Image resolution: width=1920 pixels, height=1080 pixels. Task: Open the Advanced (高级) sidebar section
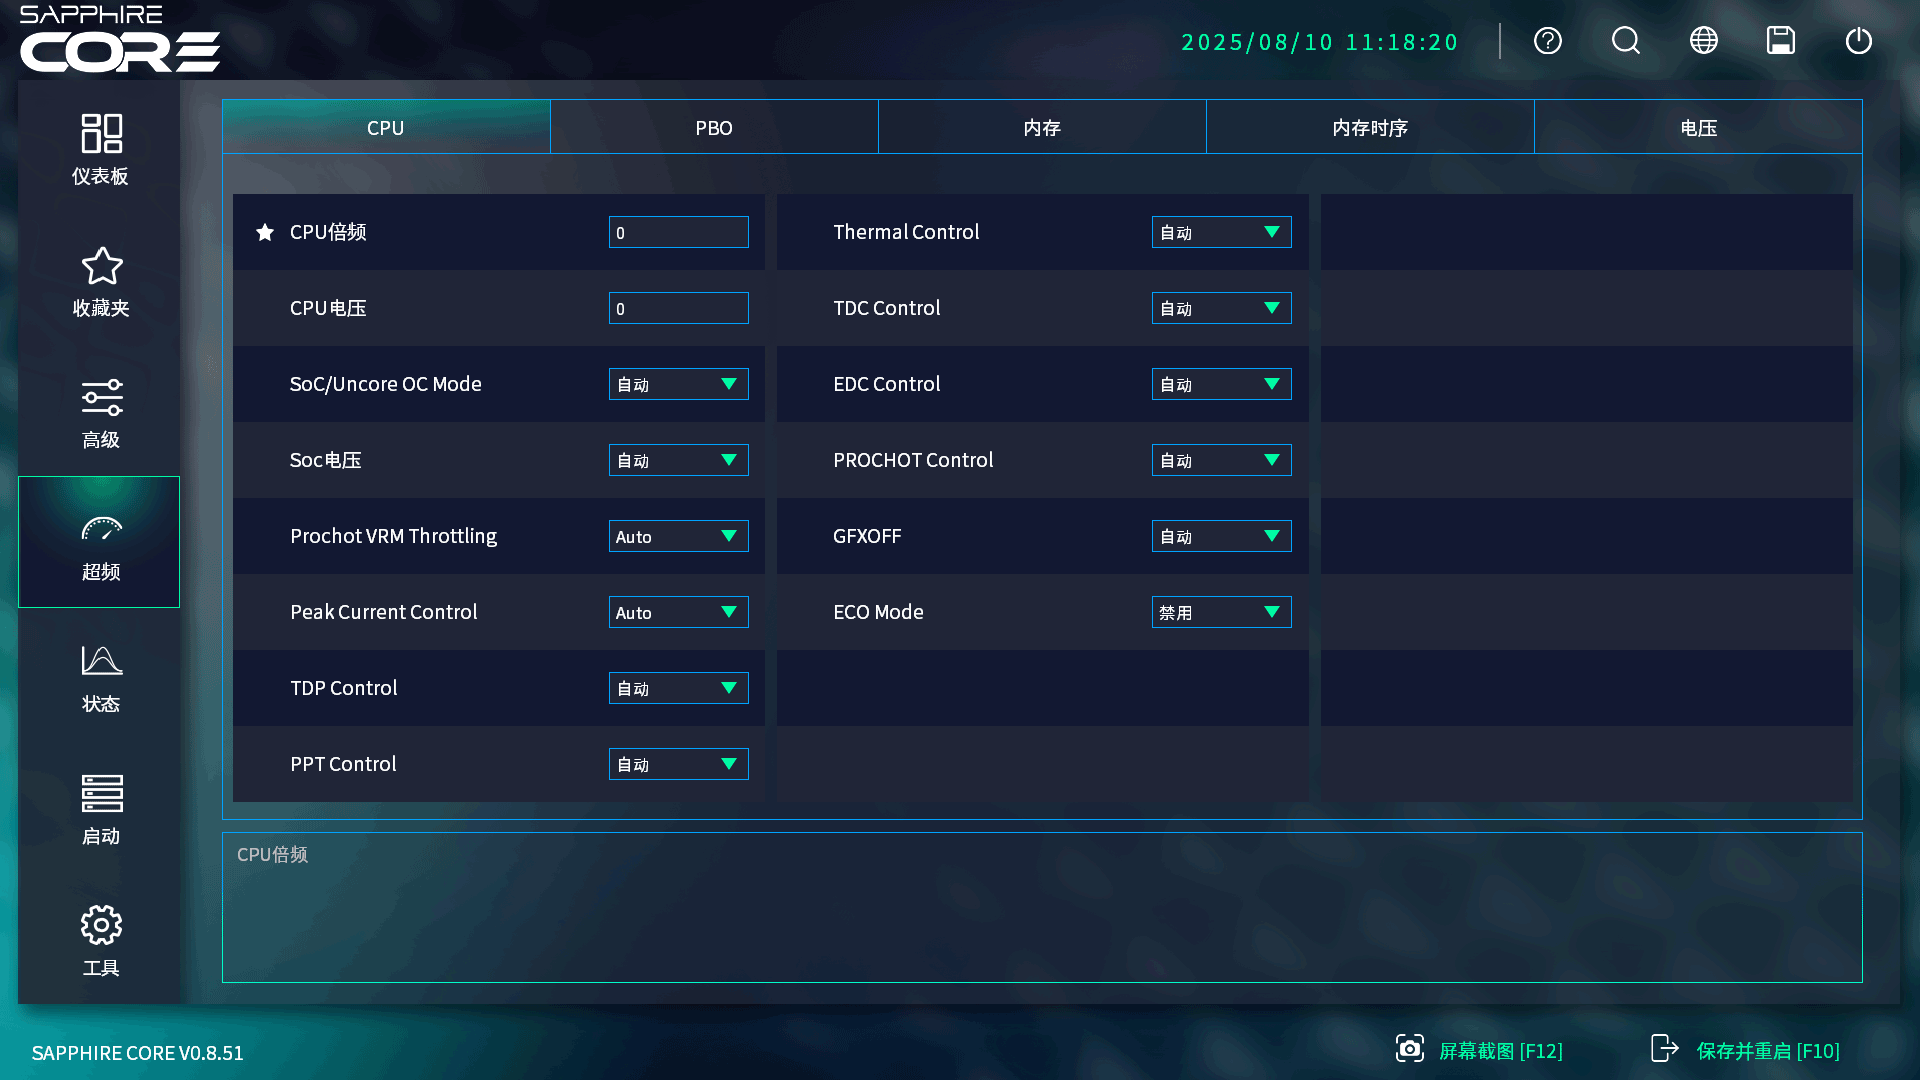(100, 411)
